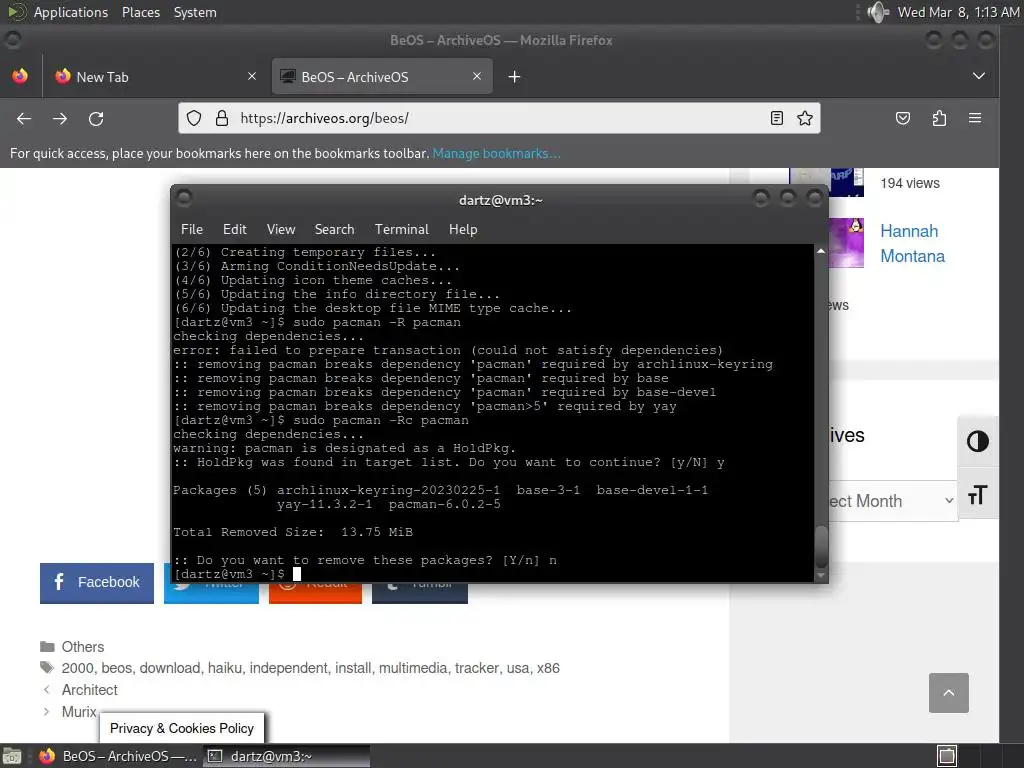This screenshot has width=1024, height=768.
Task: Switch to dartz@vm3 terminal in taskbar
Action: [x=286, y=756]
